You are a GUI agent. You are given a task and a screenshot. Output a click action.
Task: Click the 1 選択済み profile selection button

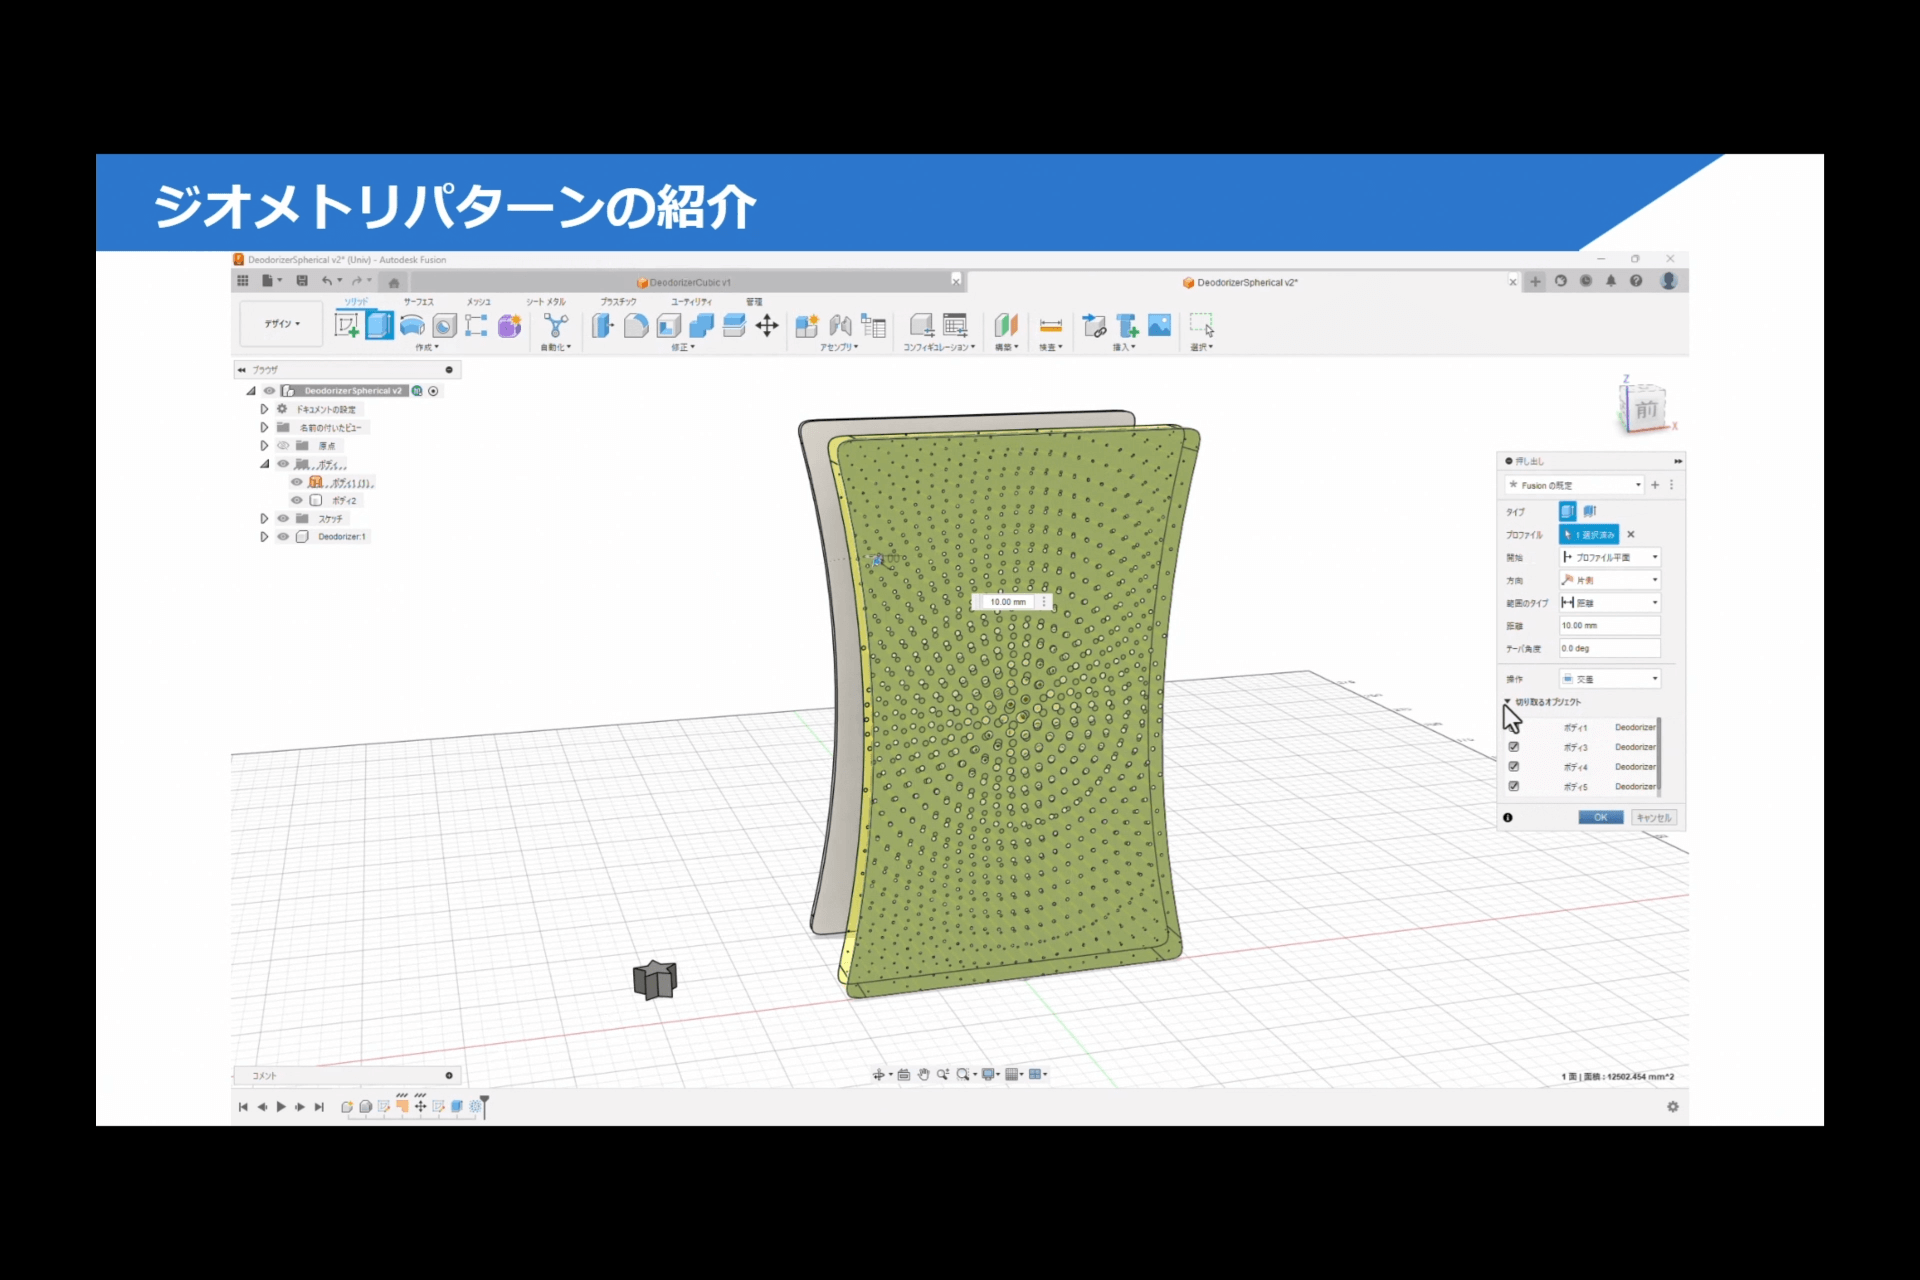1589,535
